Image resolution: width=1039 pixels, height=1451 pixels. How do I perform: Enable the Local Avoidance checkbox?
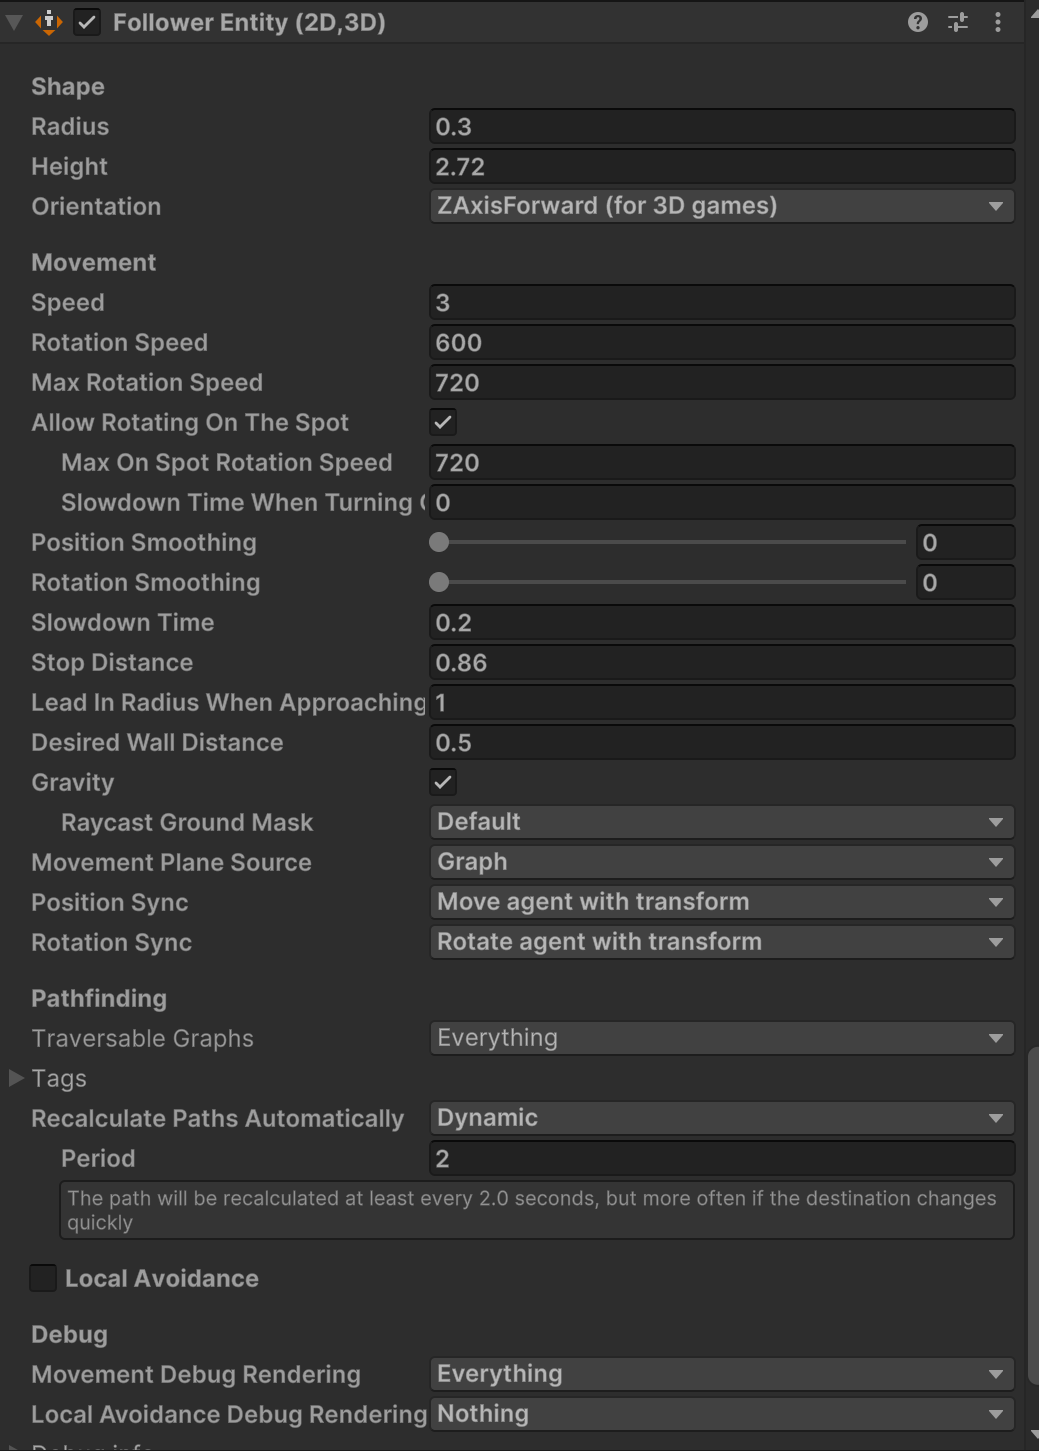tap(43, 1278)
